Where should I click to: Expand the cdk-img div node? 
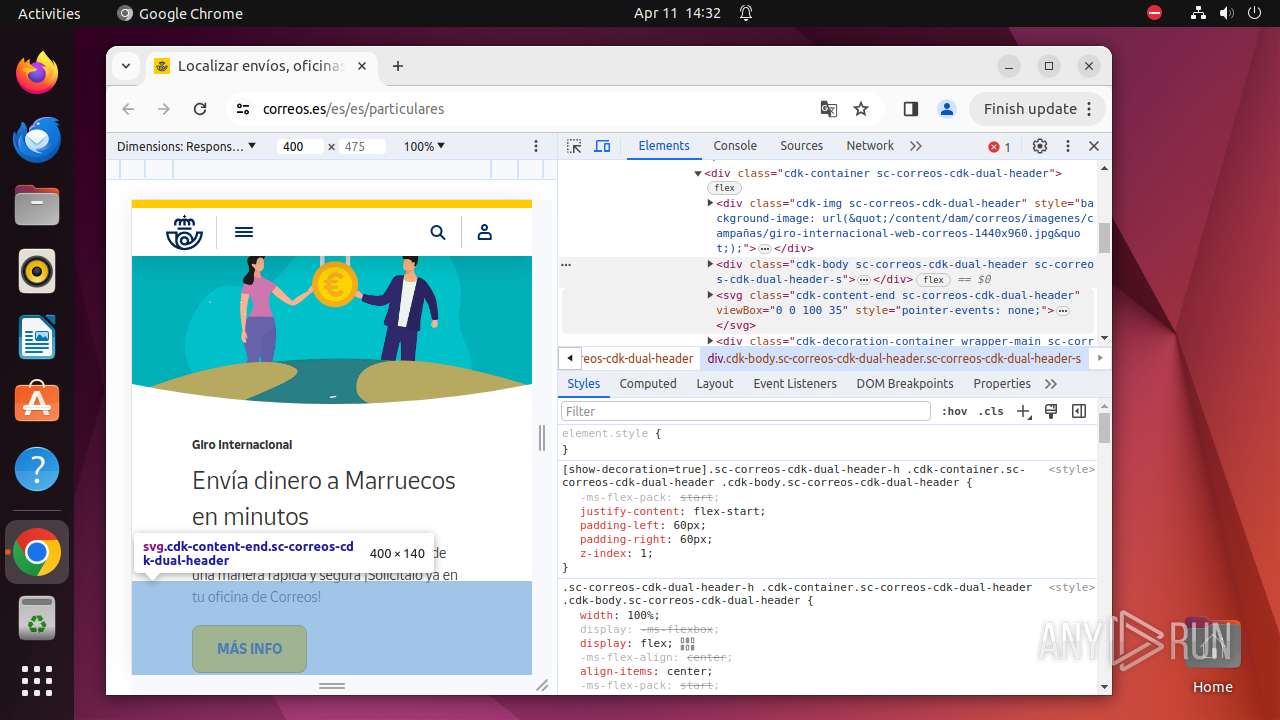coord(710,203)
